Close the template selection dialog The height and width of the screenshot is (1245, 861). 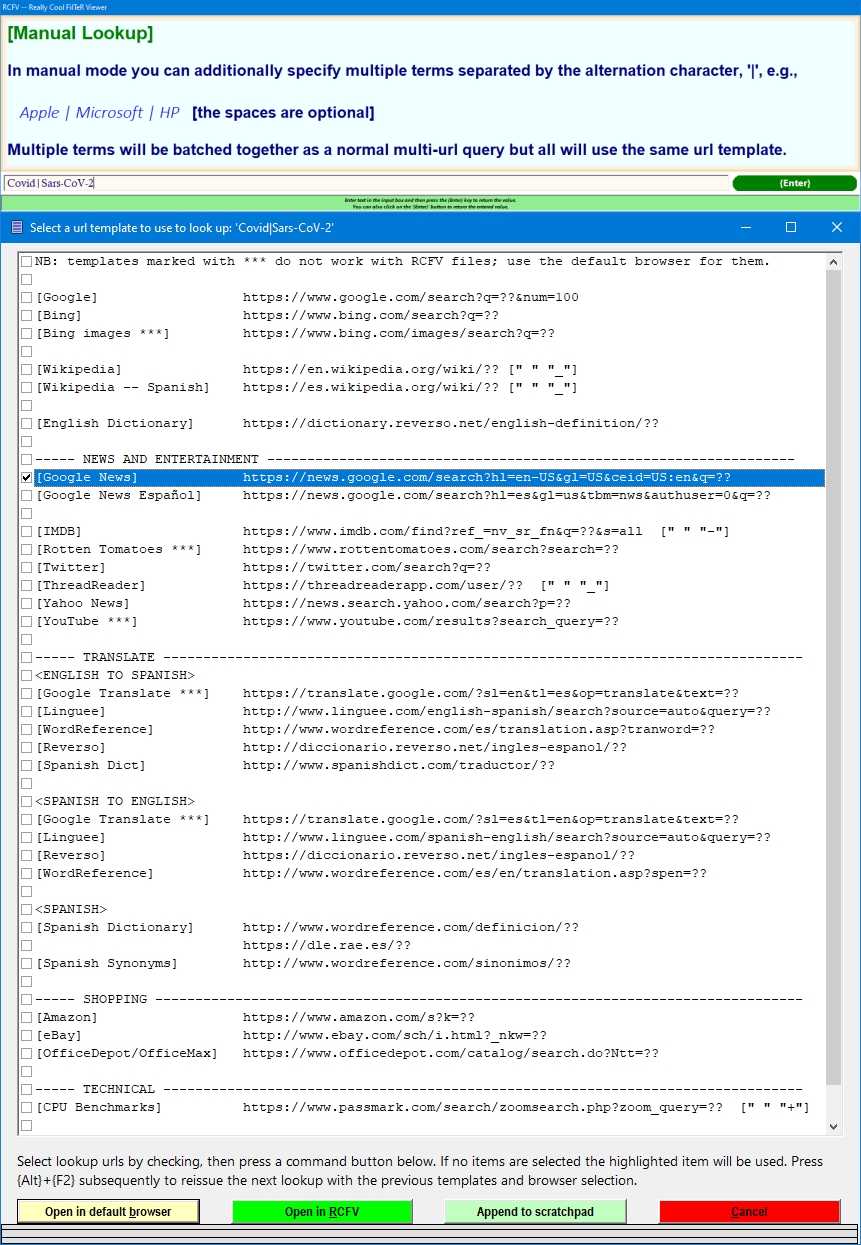click(x=837, y=228)
